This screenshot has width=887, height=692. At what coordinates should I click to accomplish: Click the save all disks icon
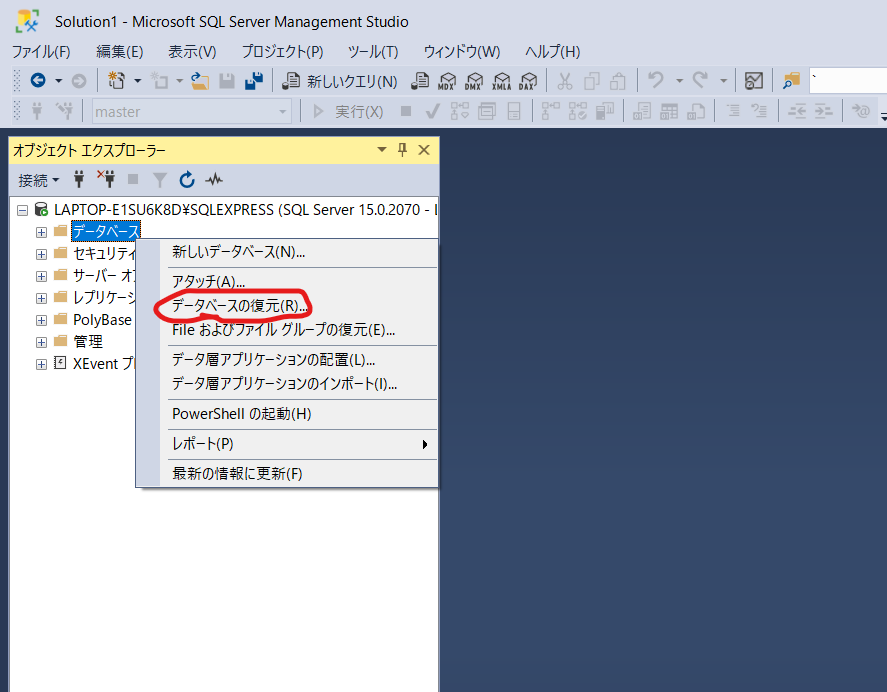click(254, 81)
